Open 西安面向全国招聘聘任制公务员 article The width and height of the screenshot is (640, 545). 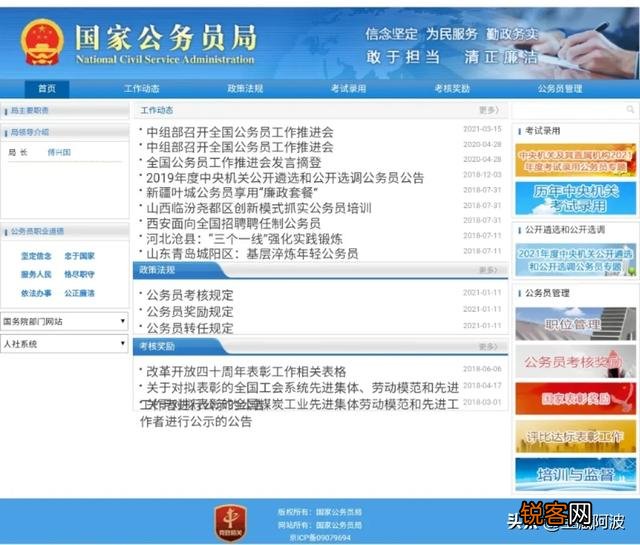point(233,223)
